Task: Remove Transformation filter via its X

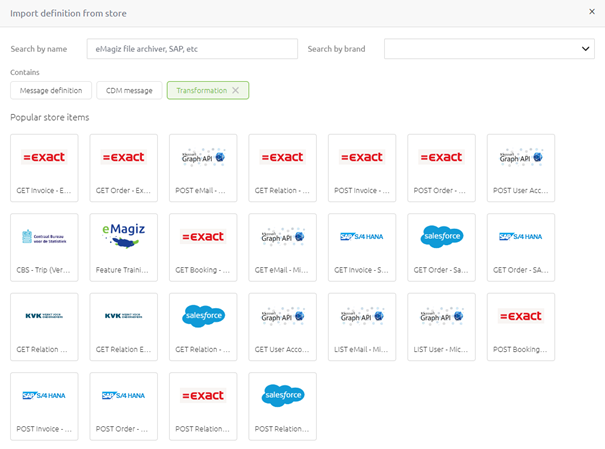Action: tap(235, 90)
